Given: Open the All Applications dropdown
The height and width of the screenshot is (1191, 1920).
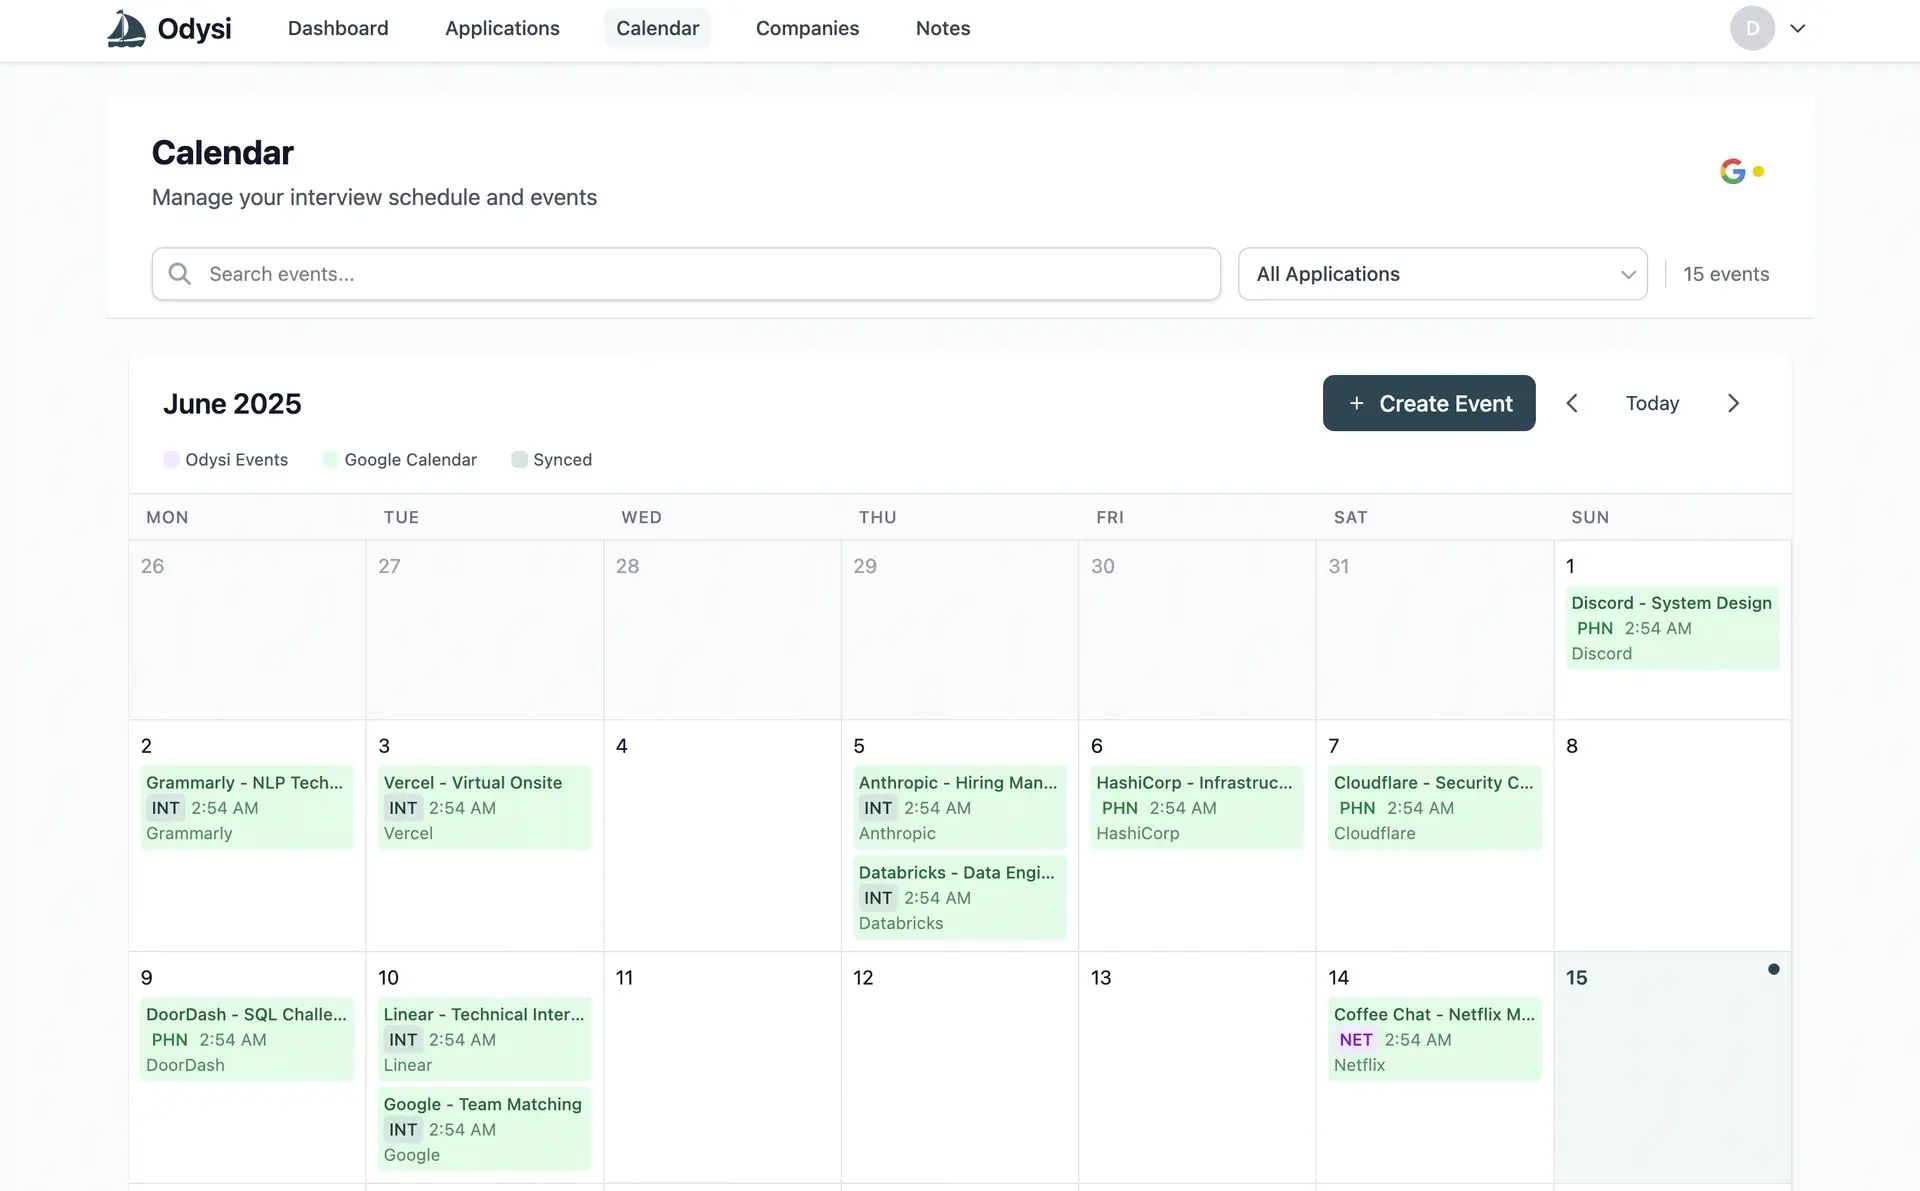Looking at the screenshot, I should [x=1442, y=274].
